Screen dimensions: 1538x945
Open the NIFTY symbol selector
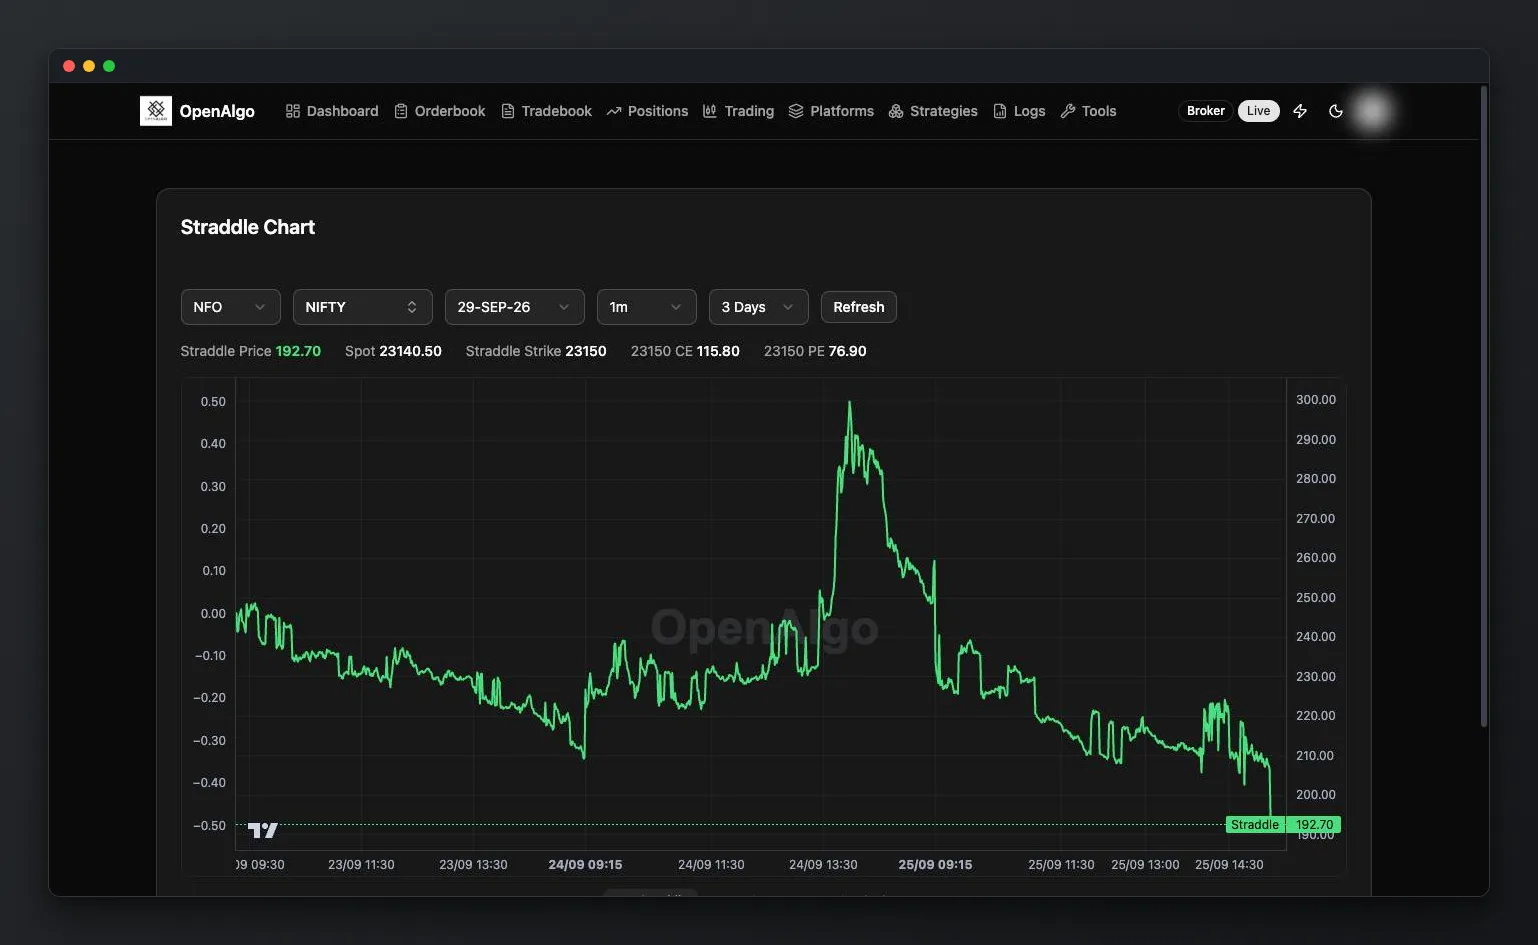(362, 307)
